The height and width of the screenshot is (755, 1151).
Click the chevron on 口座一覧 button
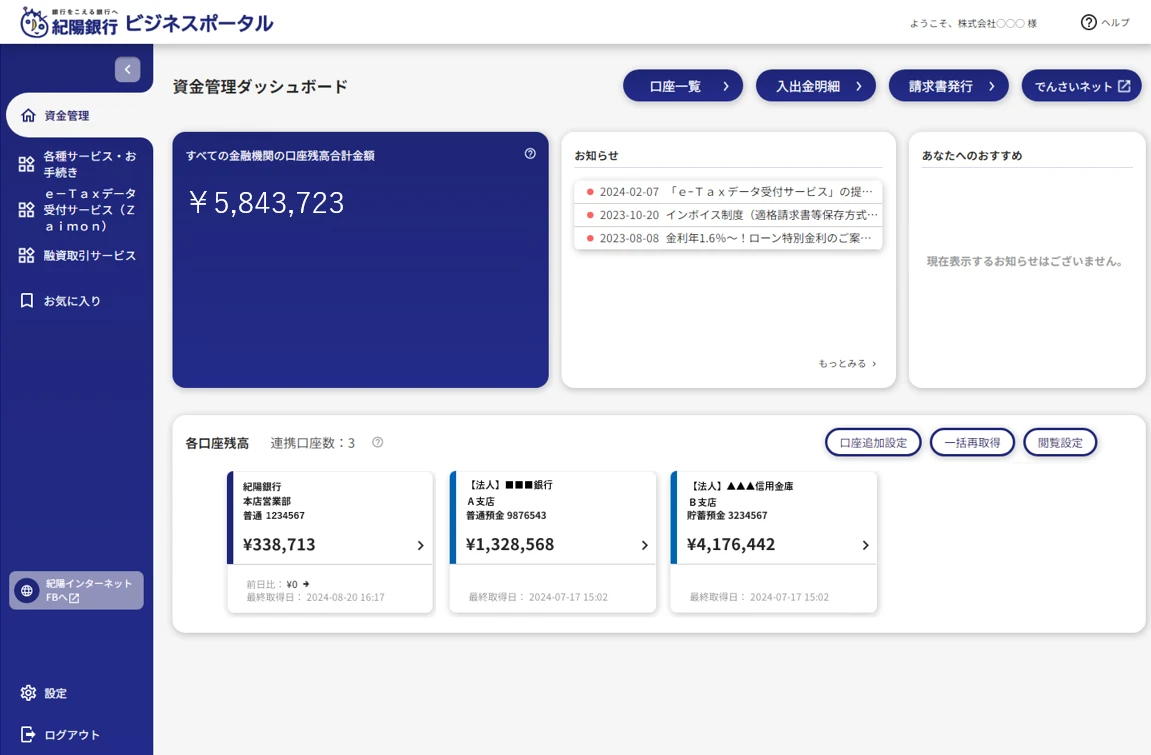pyautogui.click(x=726, y=86)
